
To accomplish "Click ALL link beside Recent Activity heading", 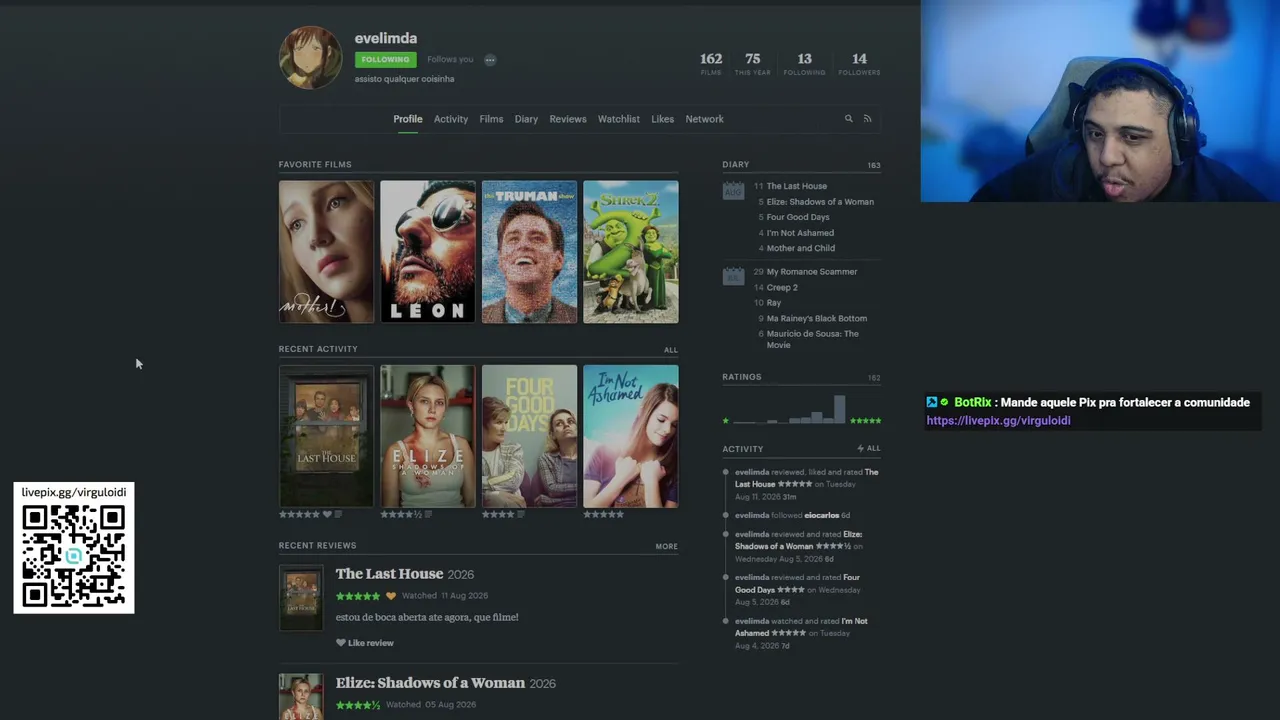I will pos(671,350).
